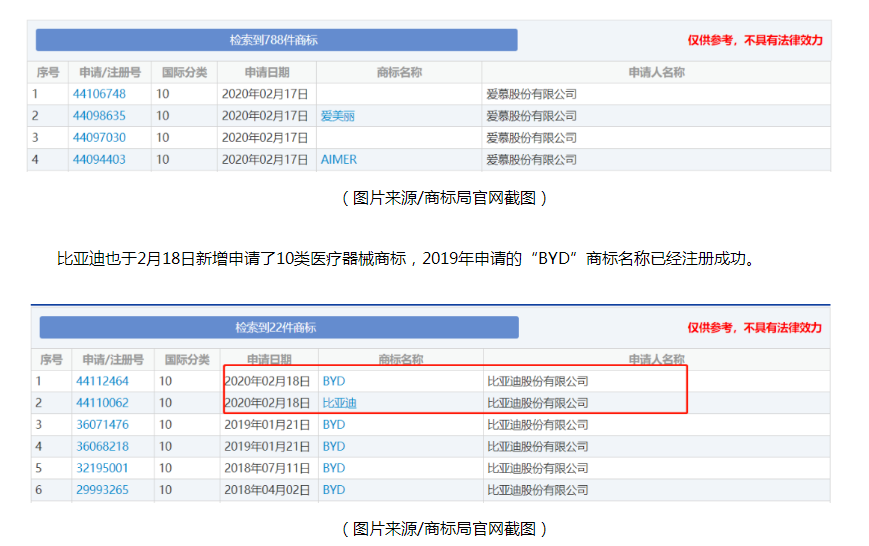The width and height of the screenshot is (869, 546).
Task: Open registration number 44106748 link
Action: [99, 94]
